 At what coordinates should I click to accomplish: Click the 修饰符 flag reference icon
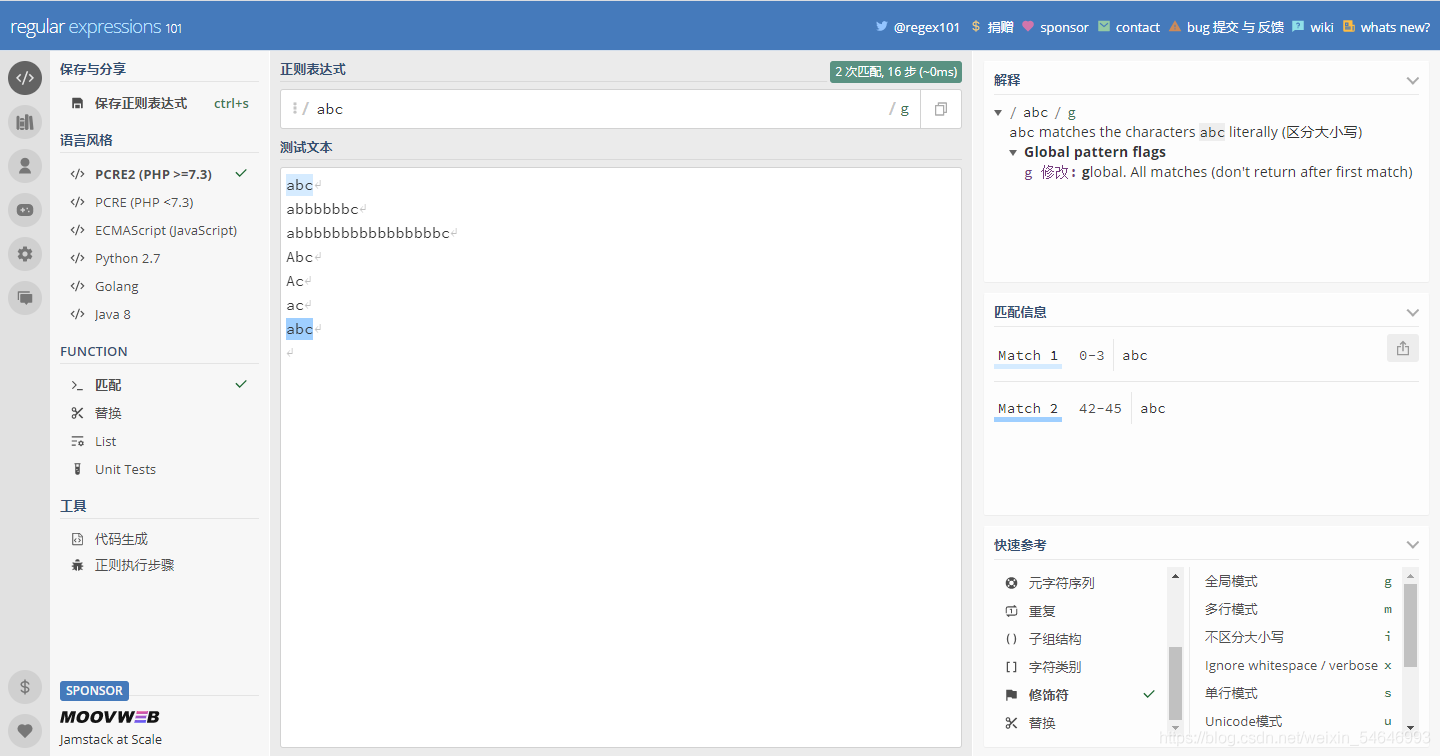click(x=1011, y=695)
